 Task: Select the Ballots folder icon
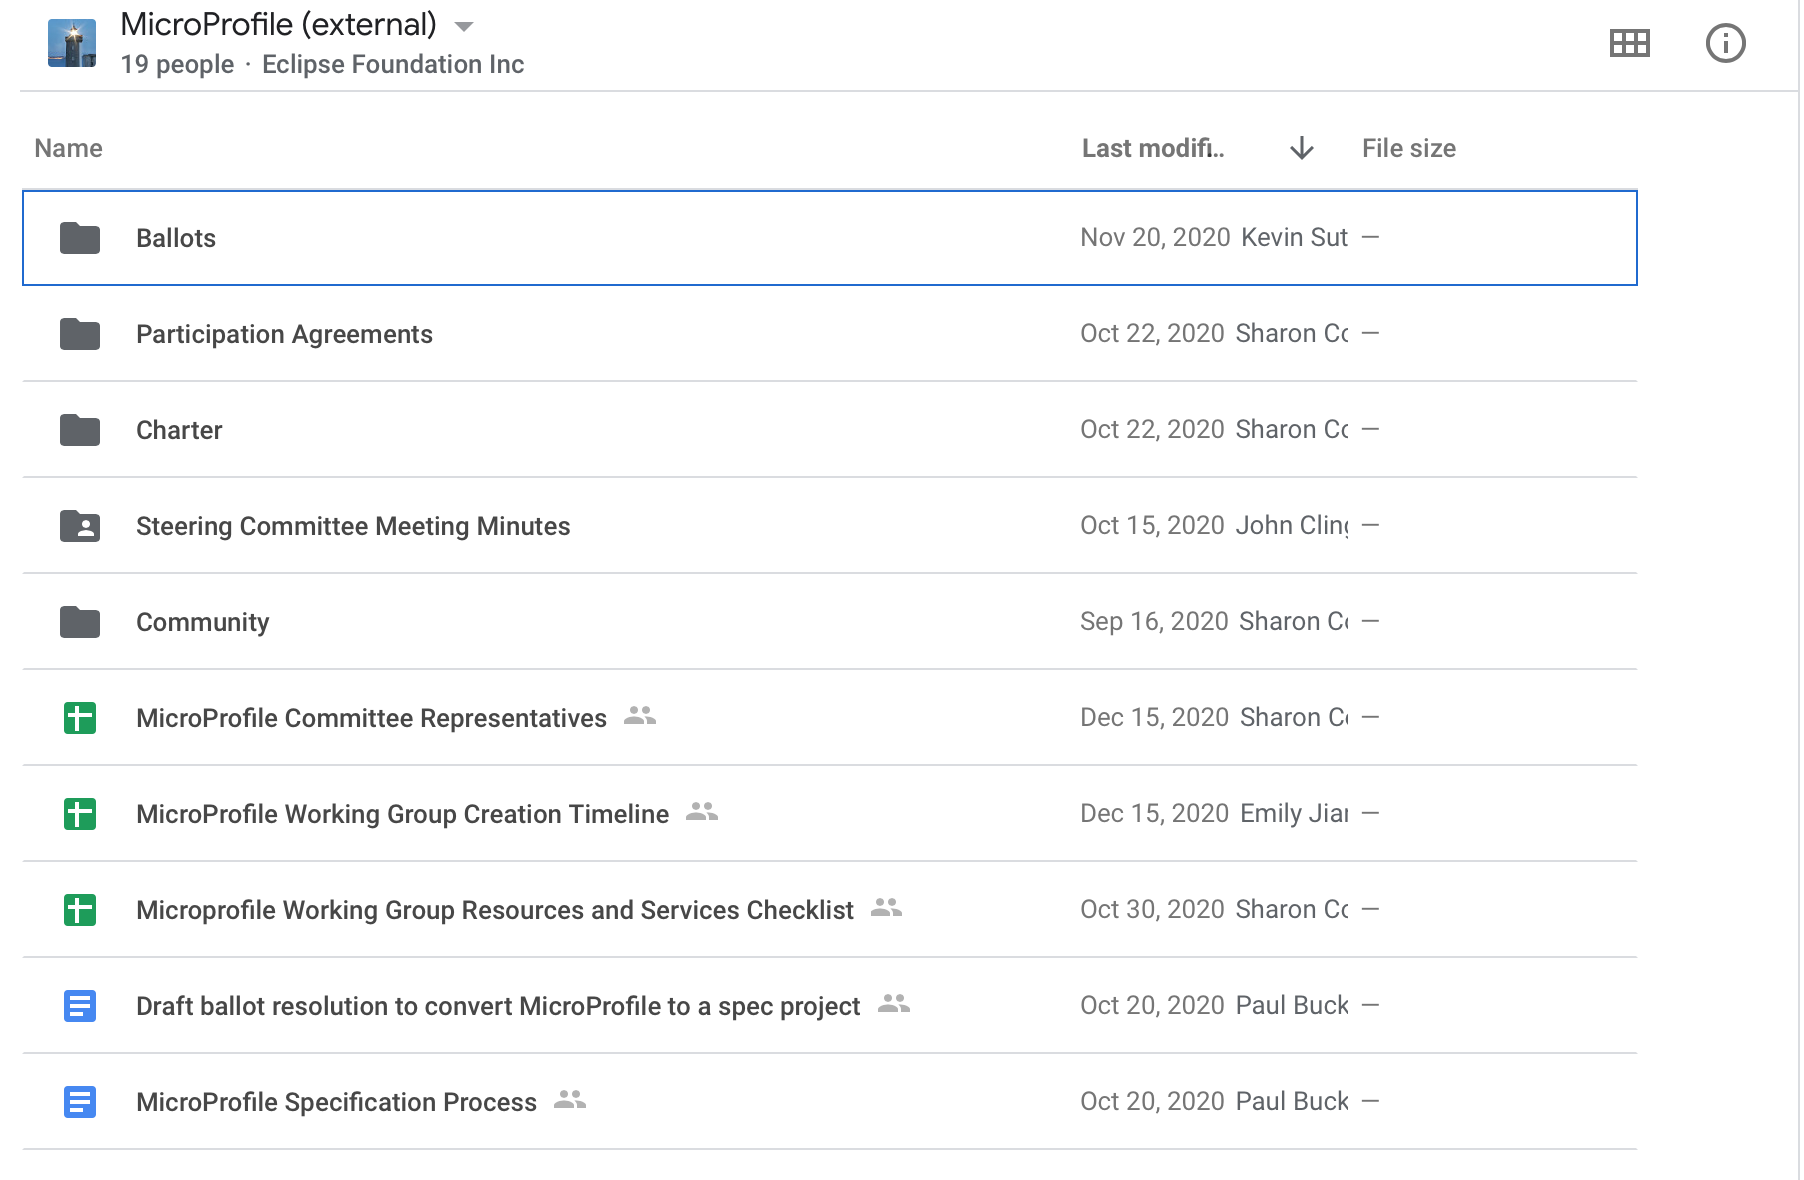[80, 238]
